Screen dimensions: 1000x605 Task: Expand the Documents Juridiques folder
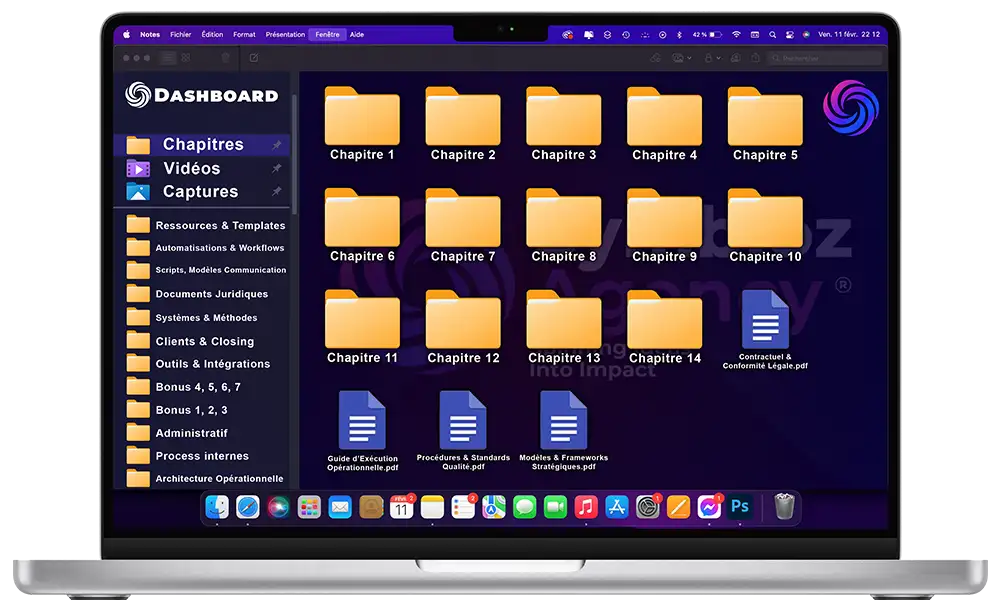211,294
